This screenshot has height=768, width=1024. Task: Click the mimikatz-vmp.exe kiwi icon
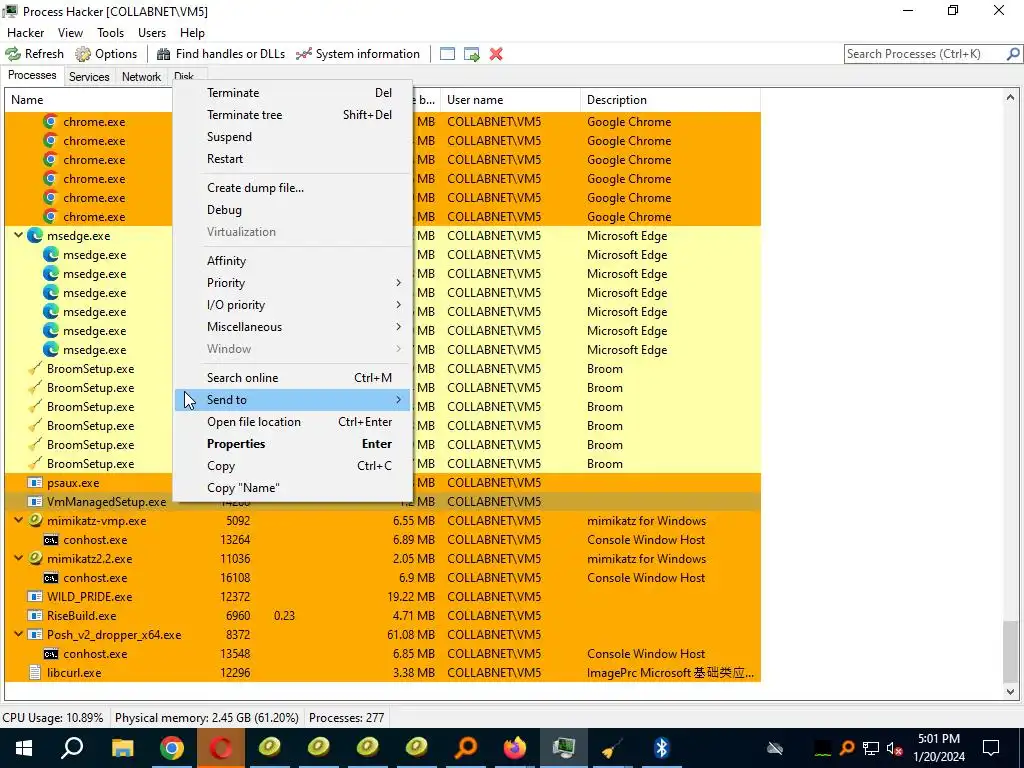[35, 521]
